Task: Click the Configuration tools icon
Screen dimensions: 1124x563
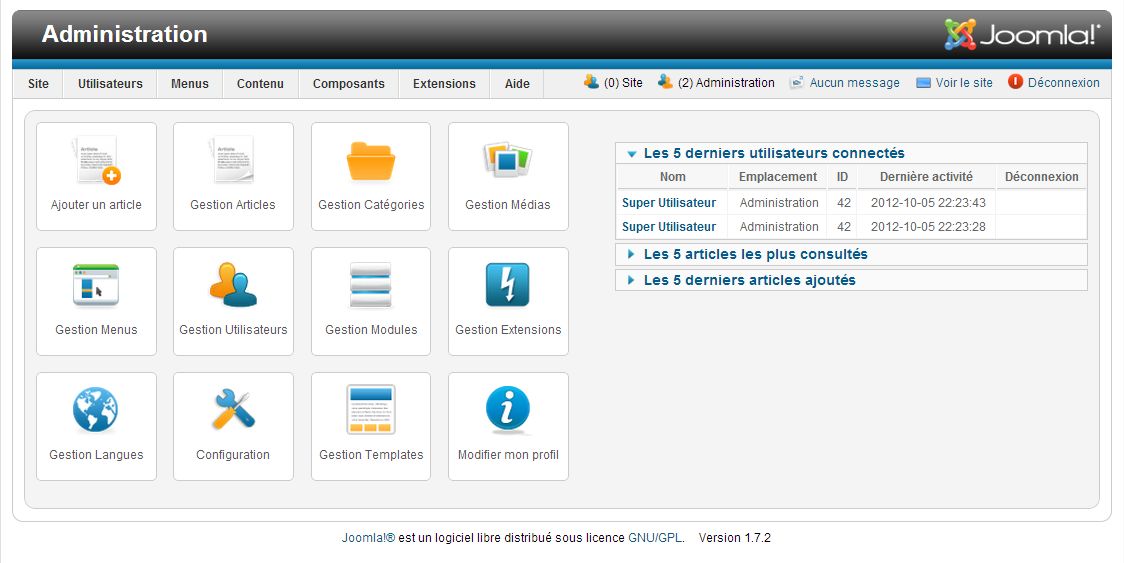Action: [x=233, y=412]
